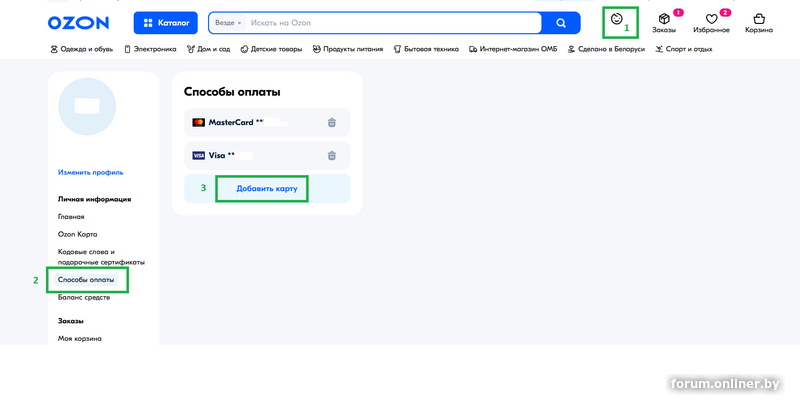Click the profile avatar picture
The width and height of the screenshot is (800, 405).
point(87,106)
